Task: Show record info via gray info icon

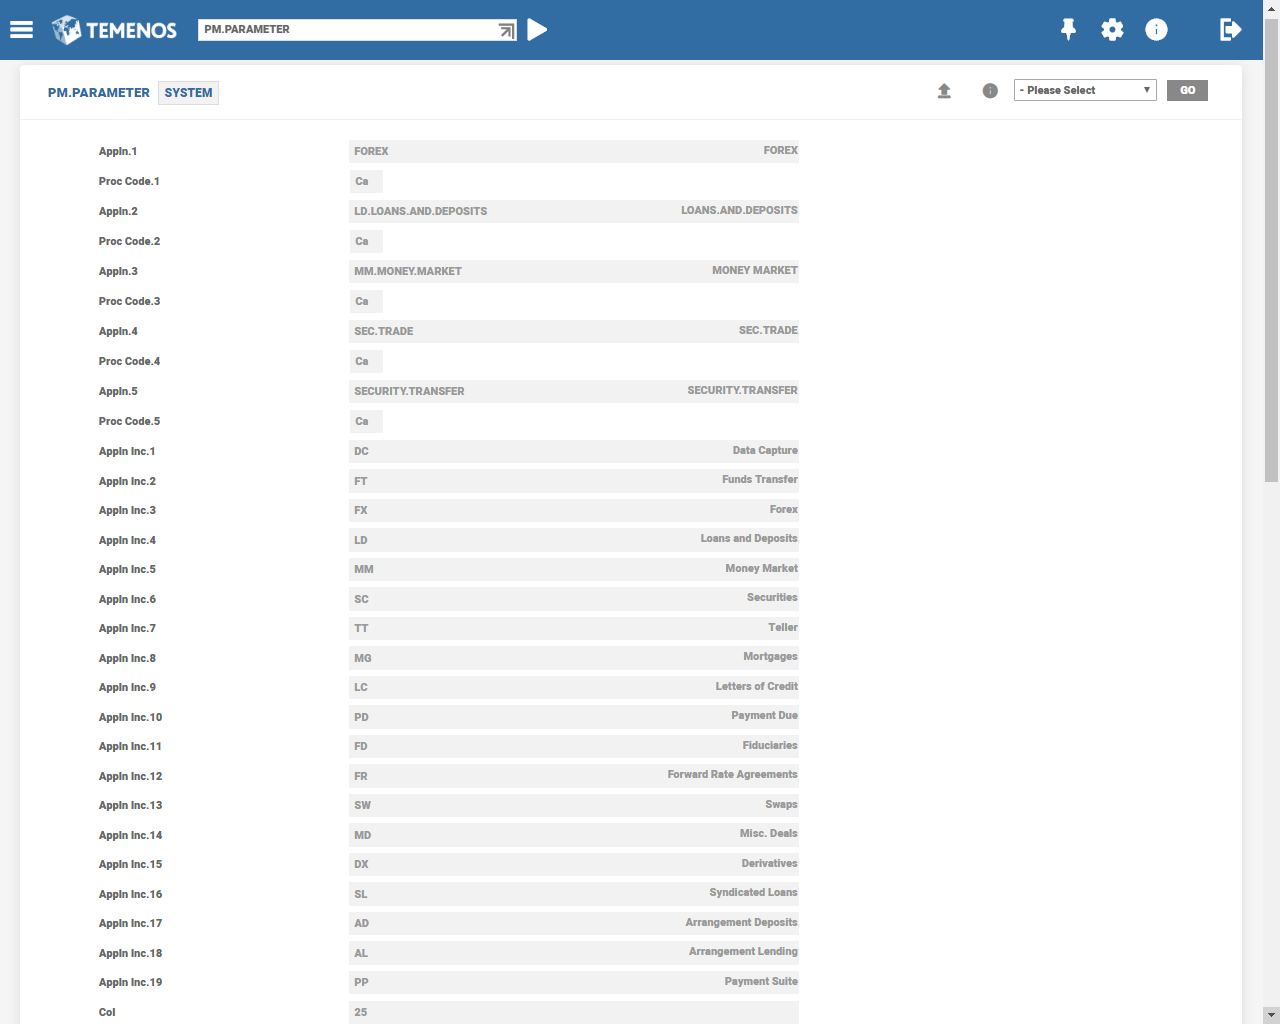Action: (x=990, y=91)
